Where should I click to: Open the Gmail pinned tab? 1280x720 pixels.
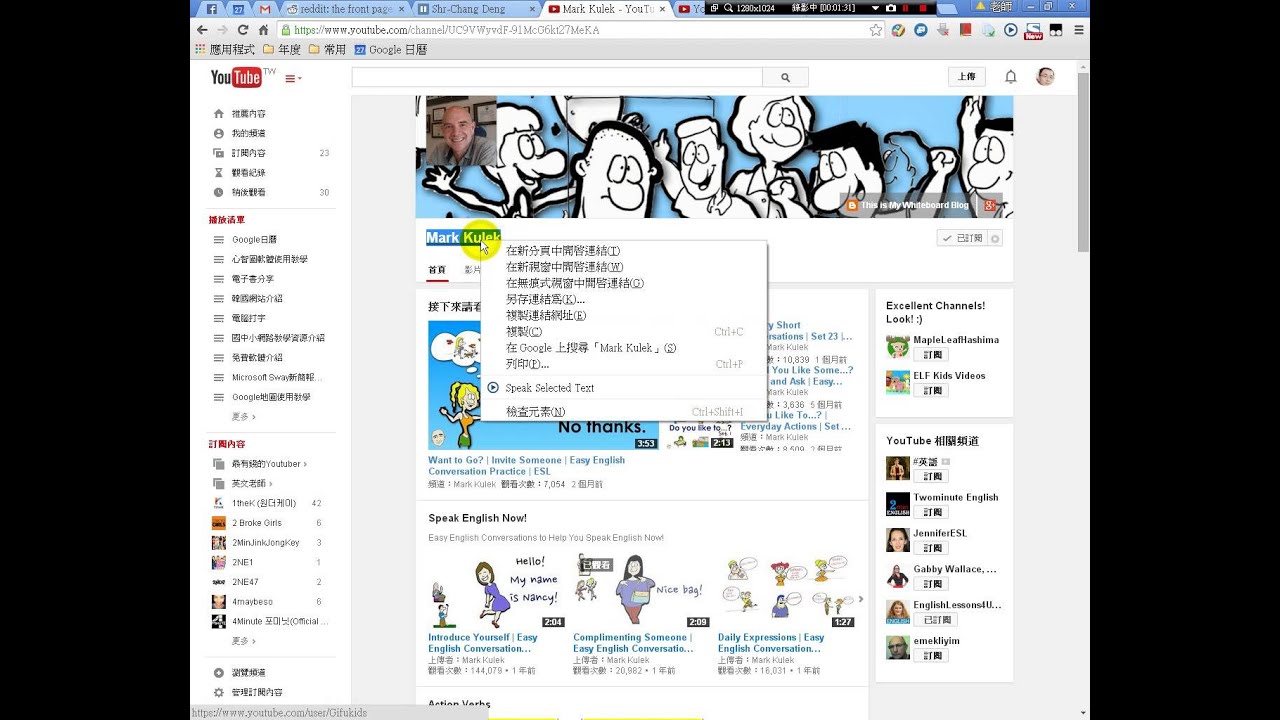pos(265,9)
